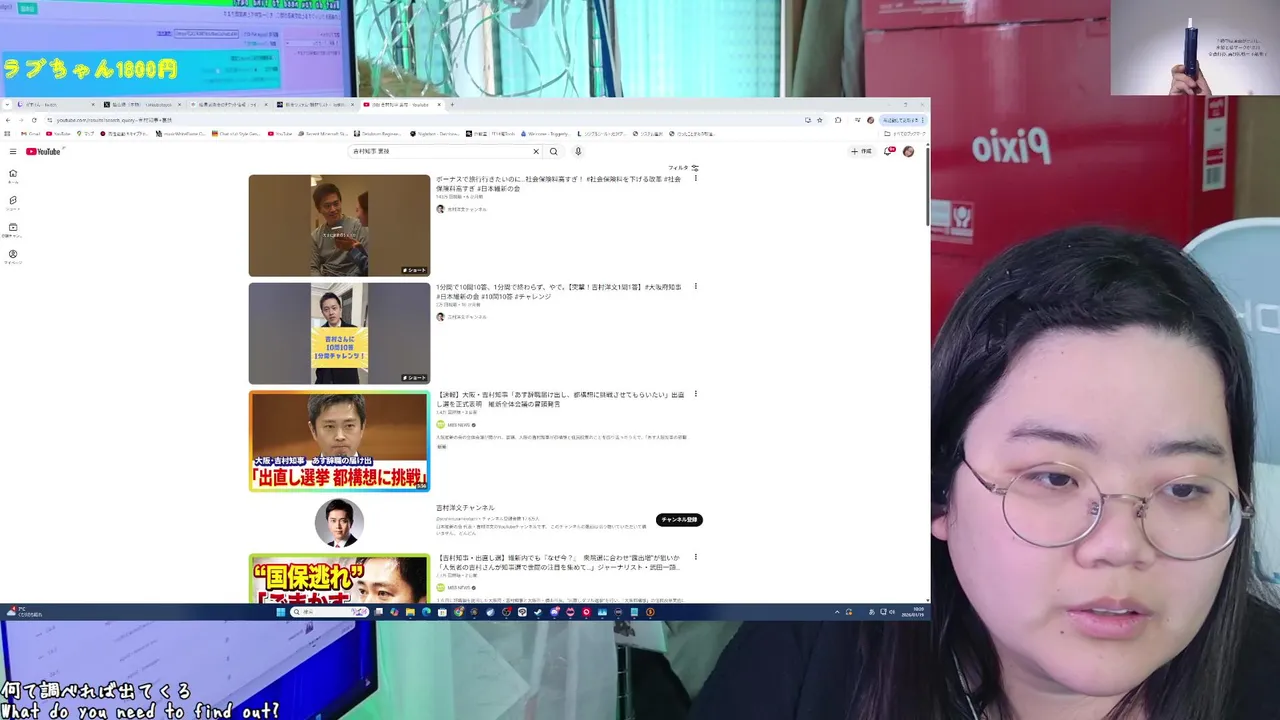The height and width of the screenshot is (720, 1280).
Task: Open the YouTube hamburger guide menu
Action: (13, 152)
